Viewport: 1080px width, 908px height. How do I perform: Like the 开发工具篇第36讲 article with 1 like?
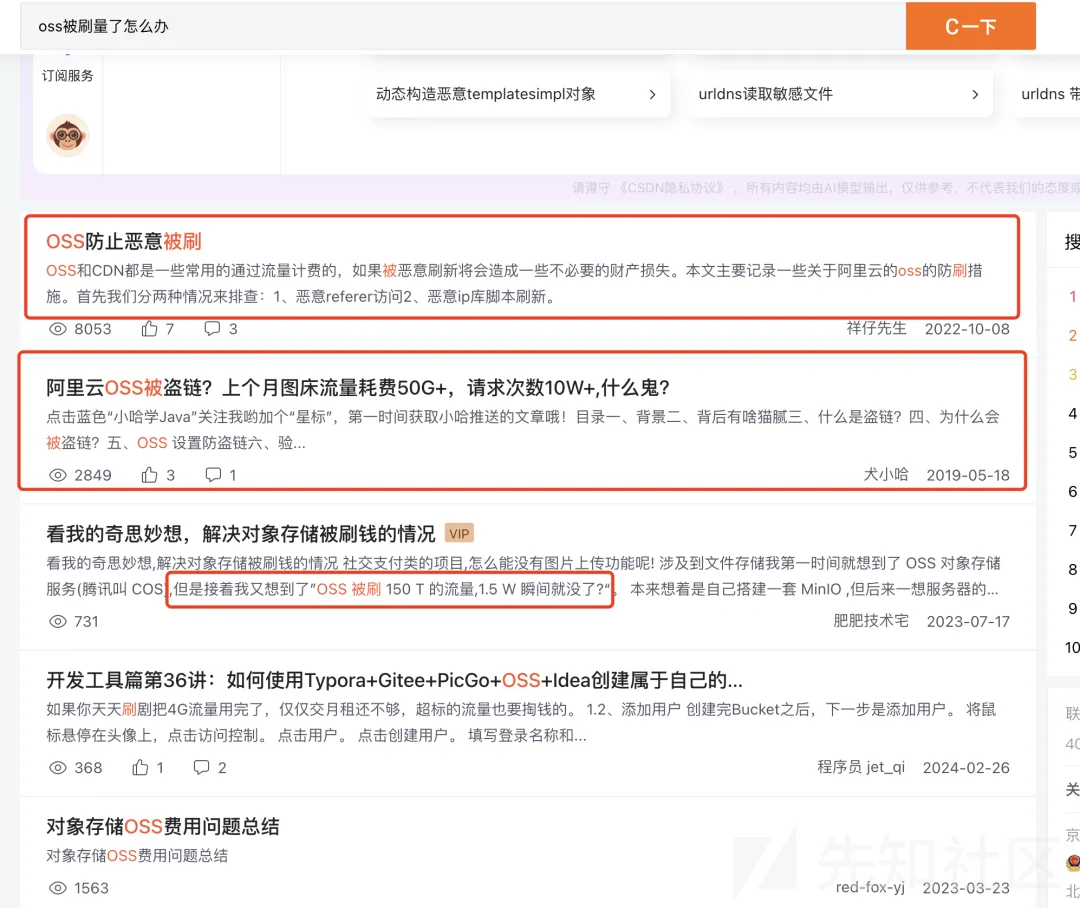pos(141,767)
